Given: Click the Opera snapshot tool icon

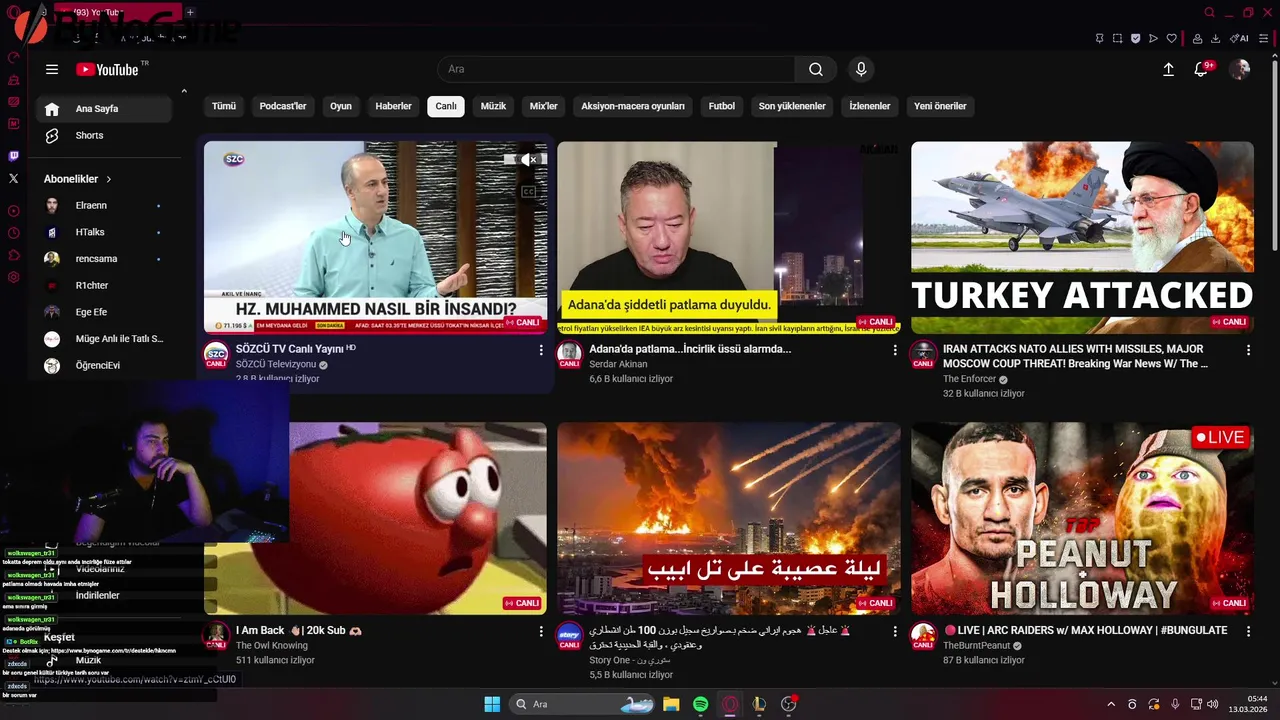Looking at the screenshot, I should pos(1117,38).
